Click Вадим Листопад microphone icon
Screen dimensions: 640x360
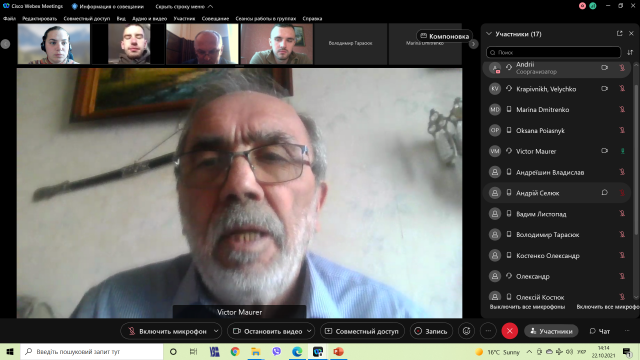point(622,213)
